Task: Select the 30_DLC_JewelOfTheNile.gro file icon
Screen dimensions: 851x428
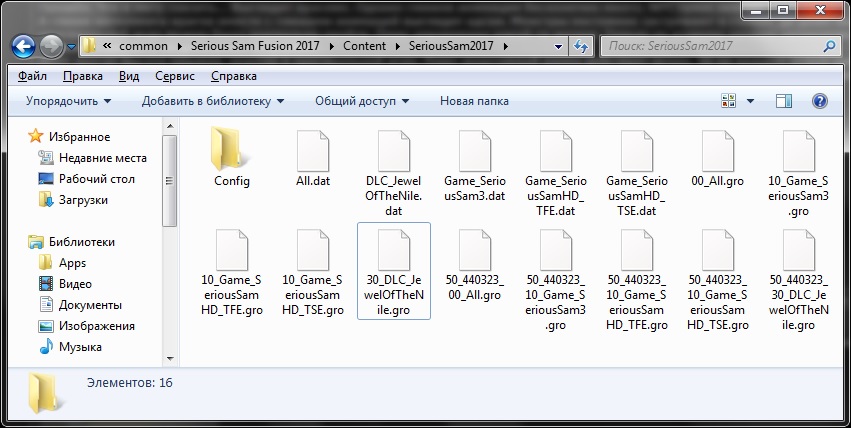Action: point(393,250)
